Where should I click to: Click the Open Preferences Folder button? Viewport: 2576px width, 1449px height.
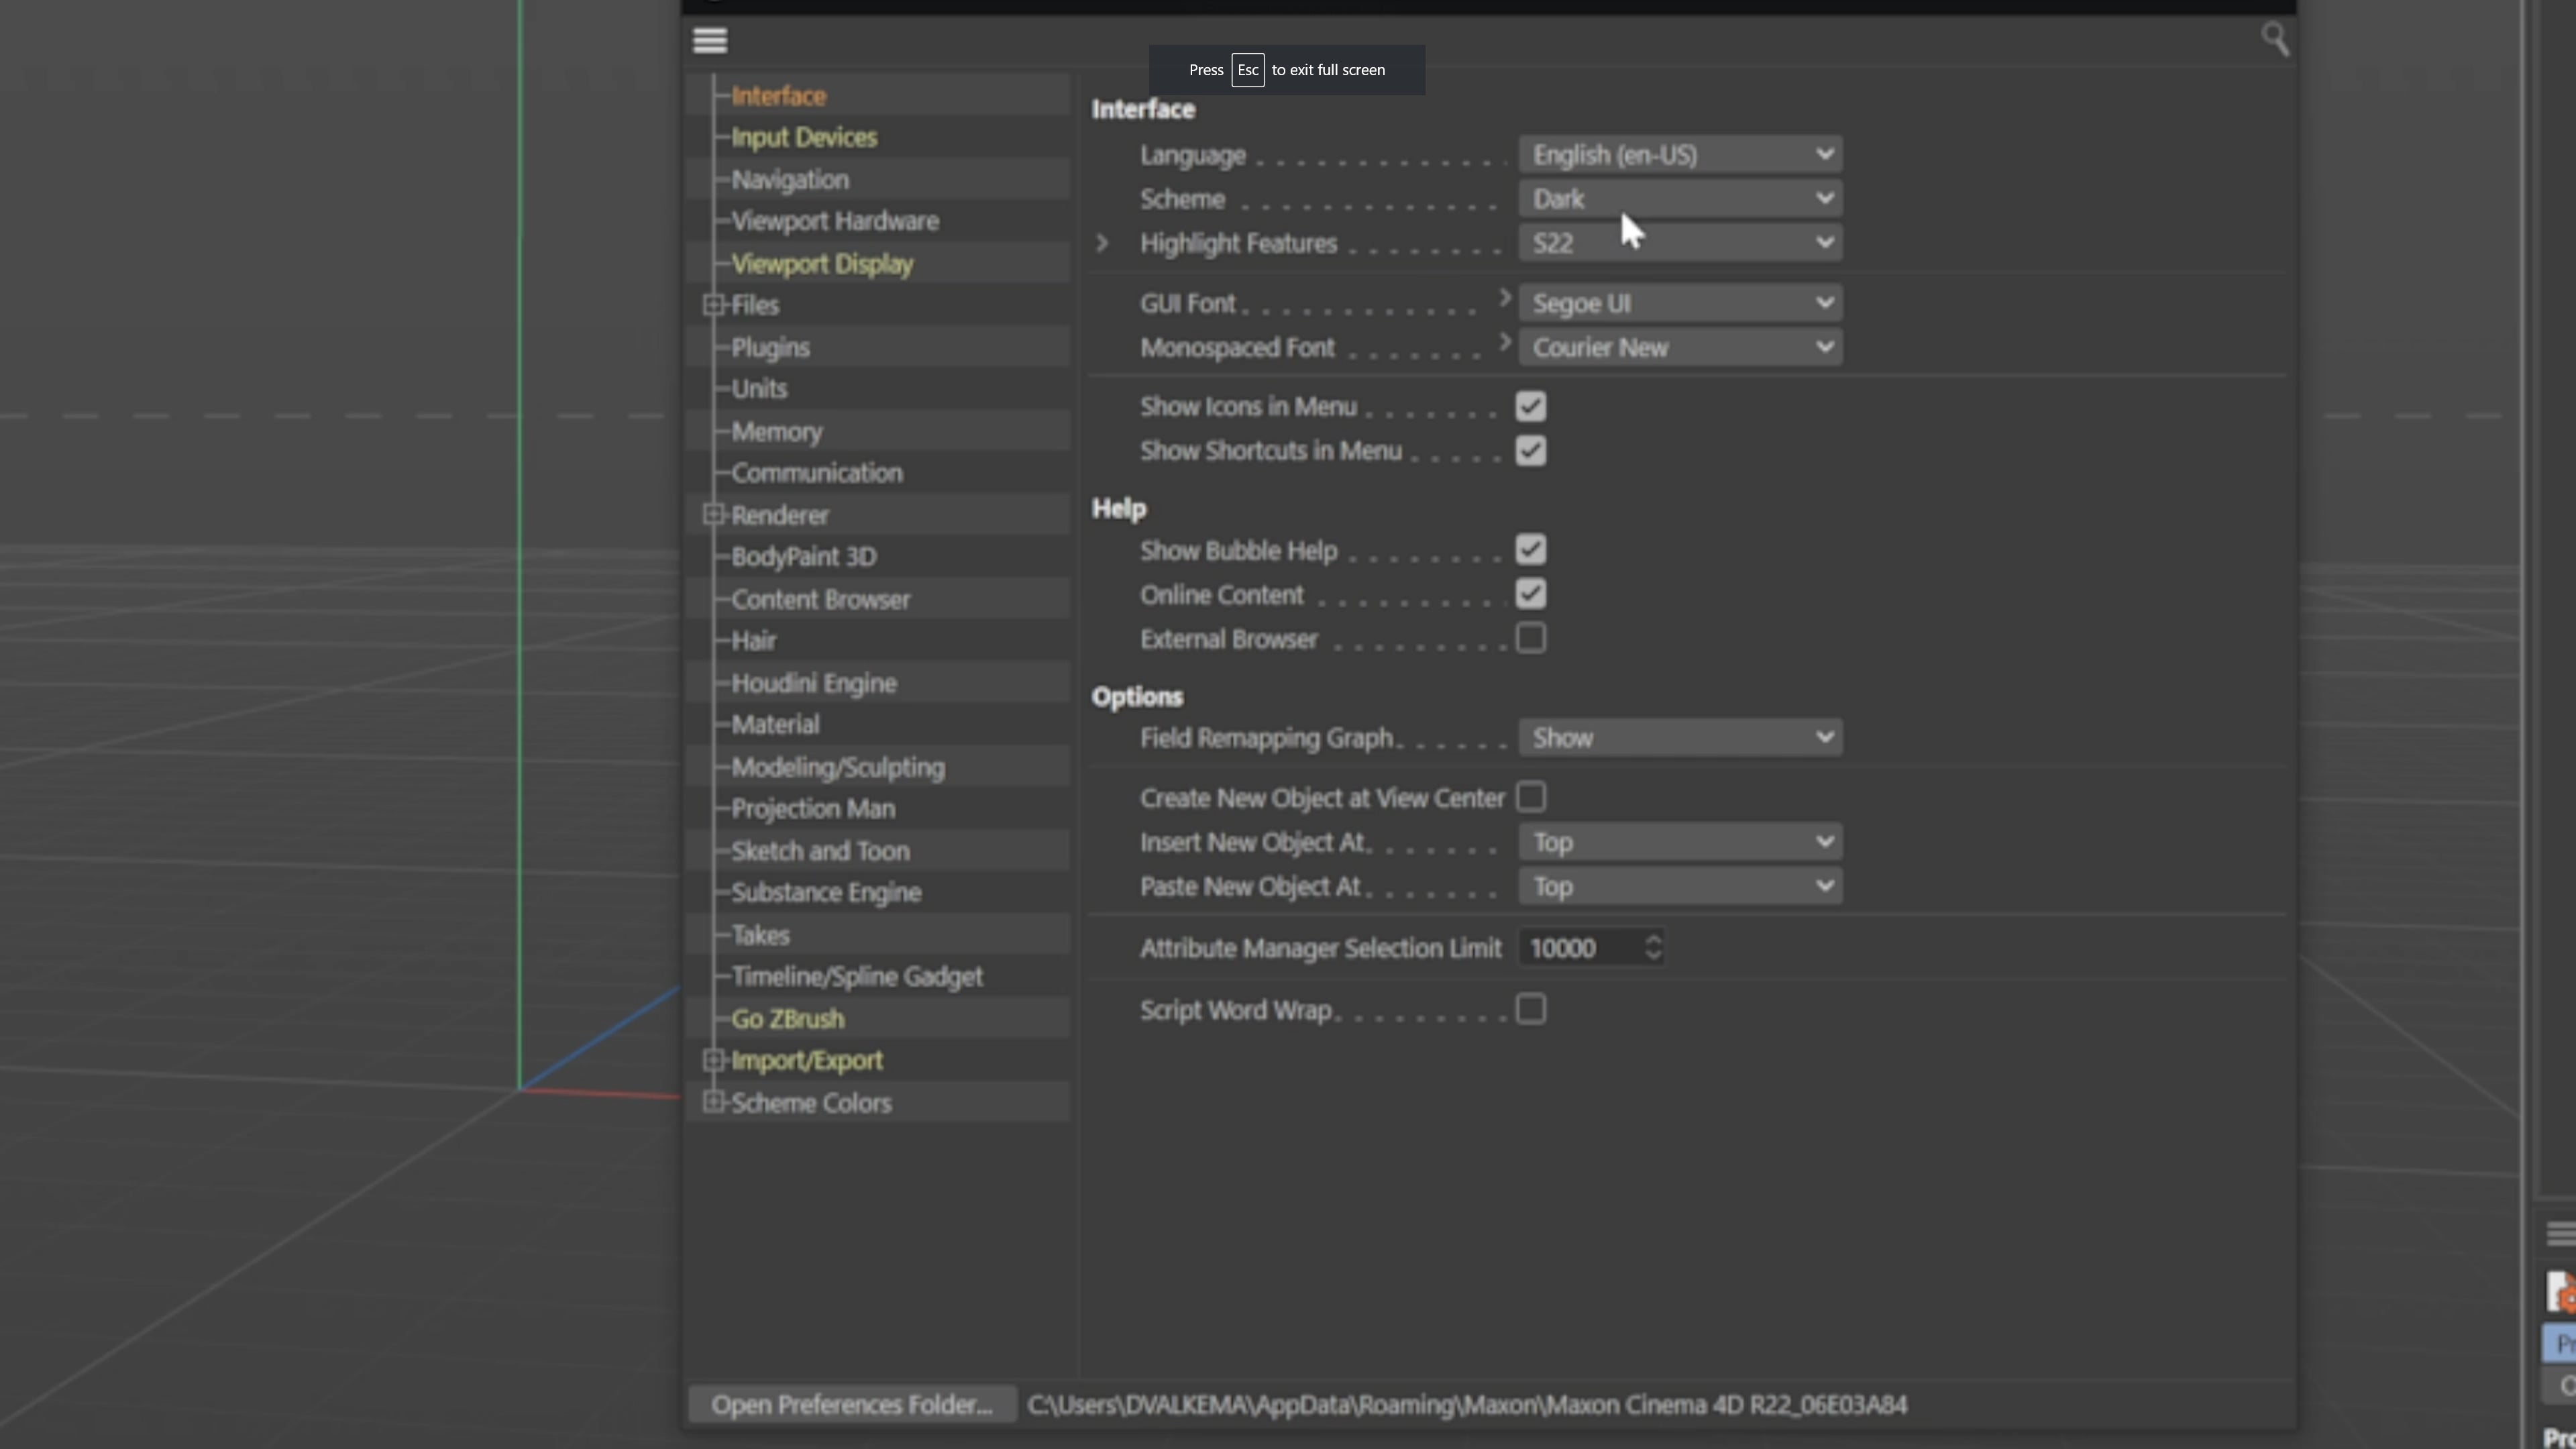851,1403
